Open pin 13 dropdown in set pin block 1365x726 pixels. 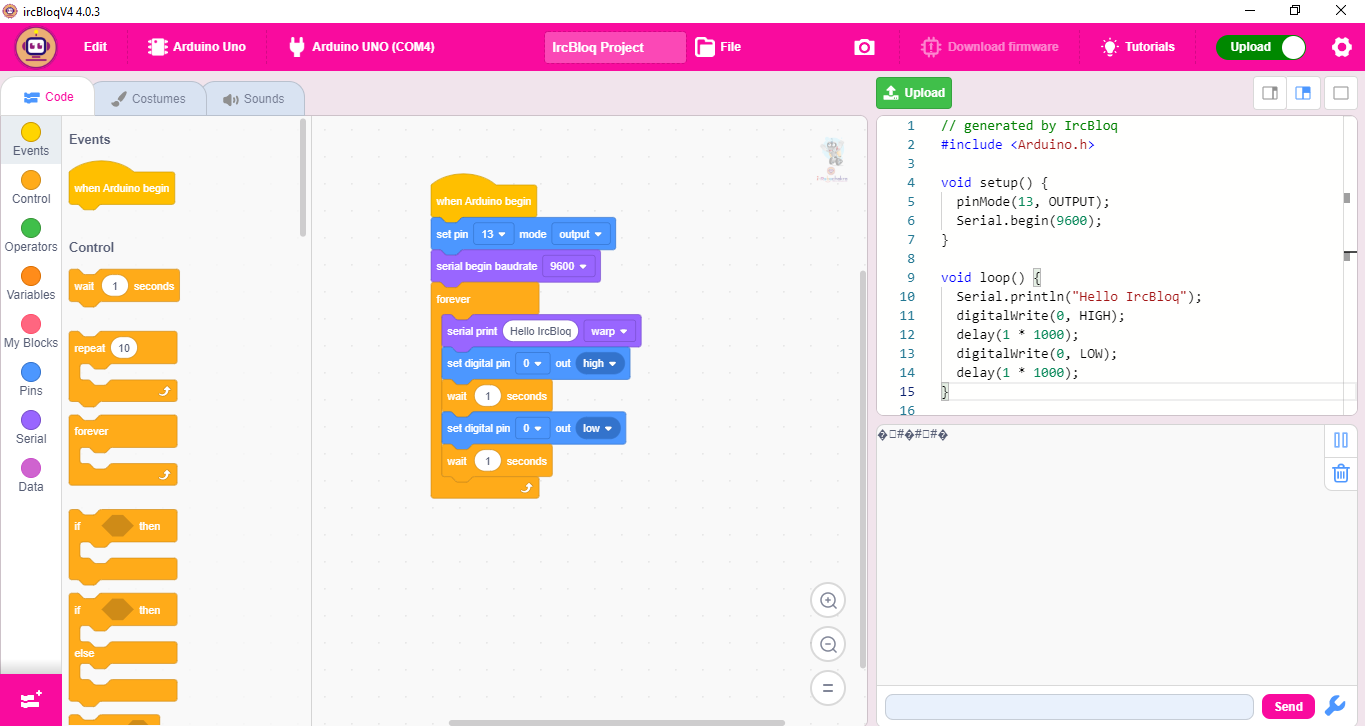[x=494, y=234]
